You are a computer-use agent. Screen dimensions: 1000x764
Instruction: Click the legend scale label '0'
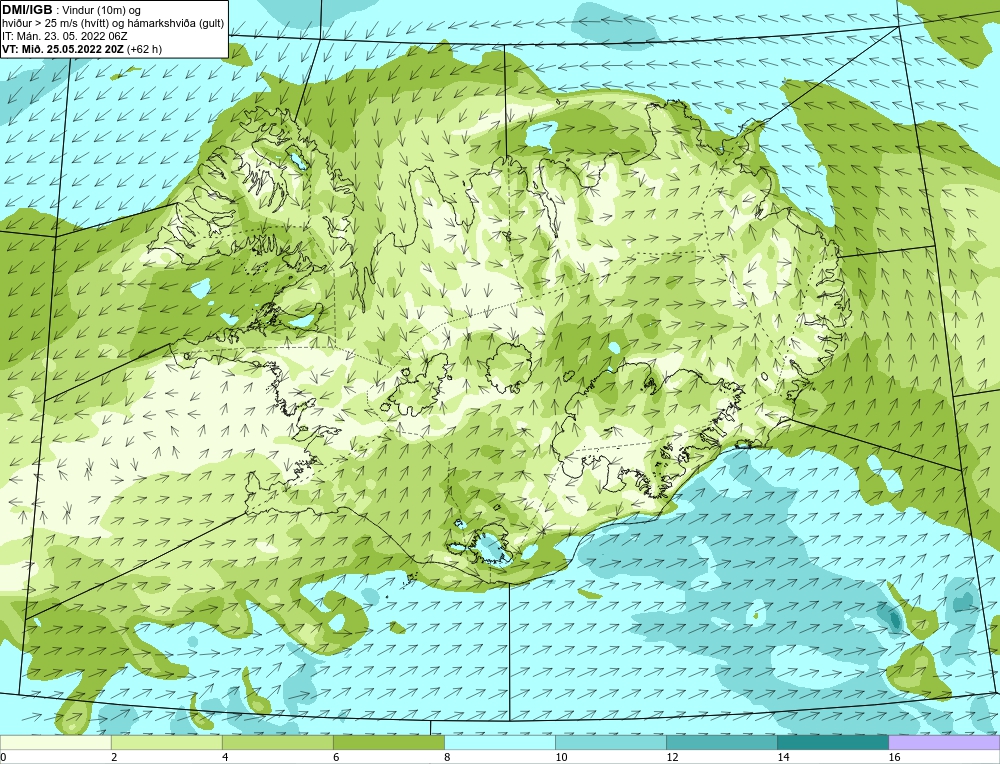[x=3, y=758]
